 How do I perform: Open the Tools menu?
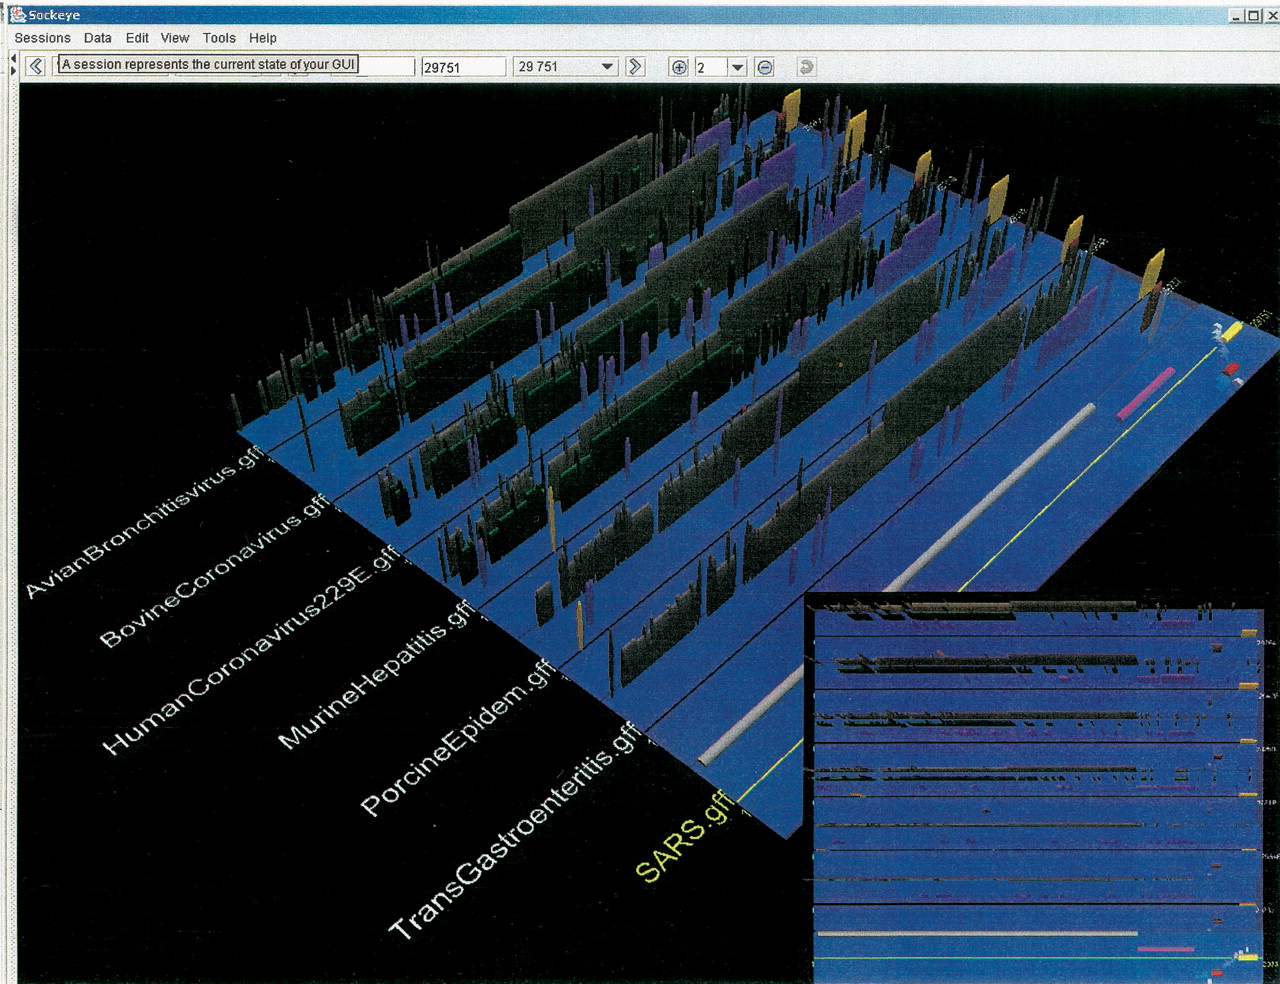(x=219, y=38)
